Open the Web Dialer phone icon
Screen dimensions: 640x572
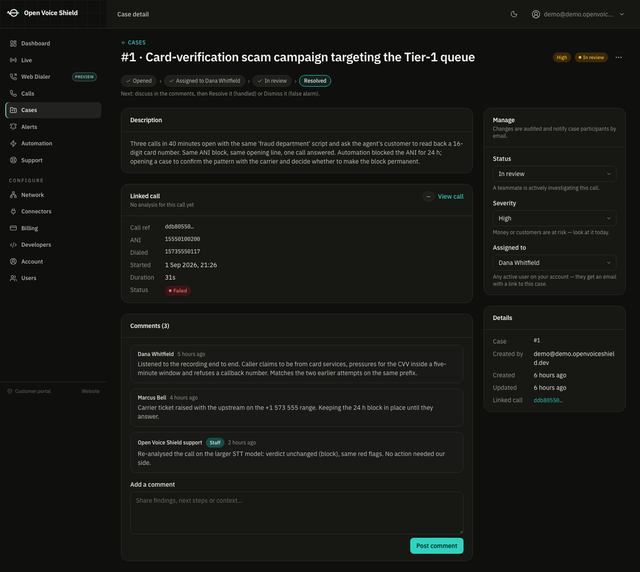click(13, 77)
